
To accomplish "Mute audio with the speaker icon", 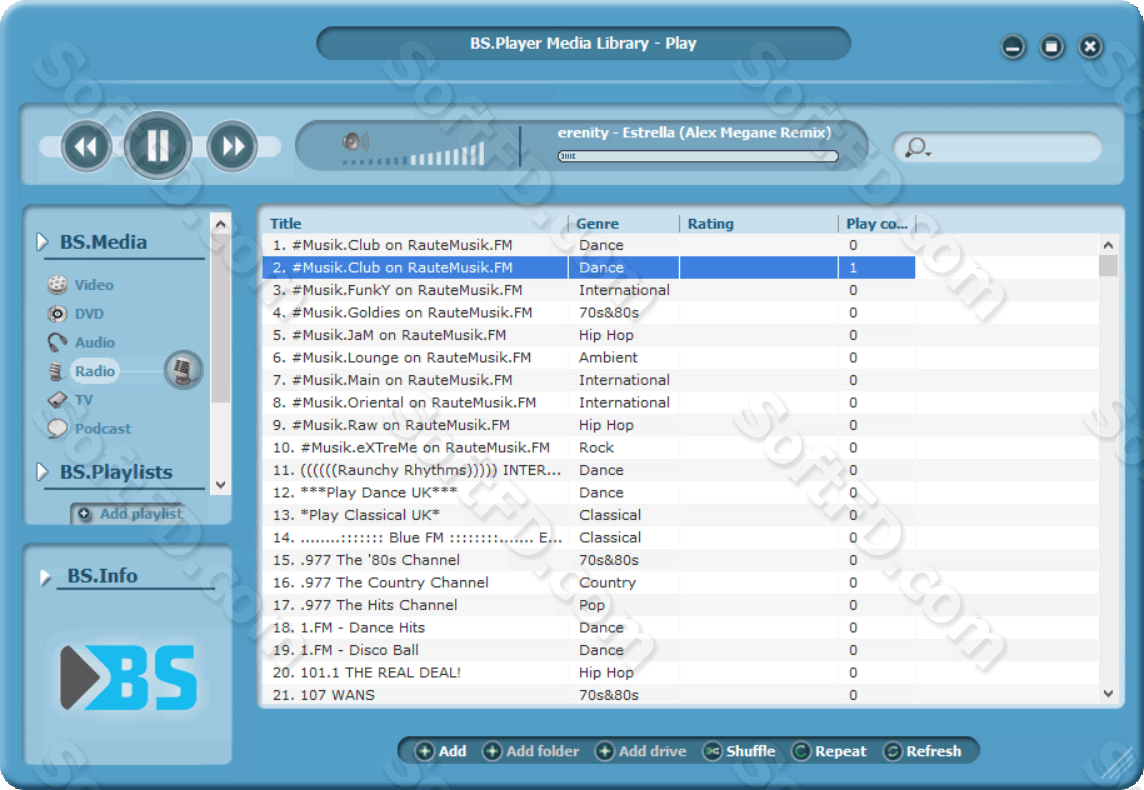I will (x=355, y=141).
